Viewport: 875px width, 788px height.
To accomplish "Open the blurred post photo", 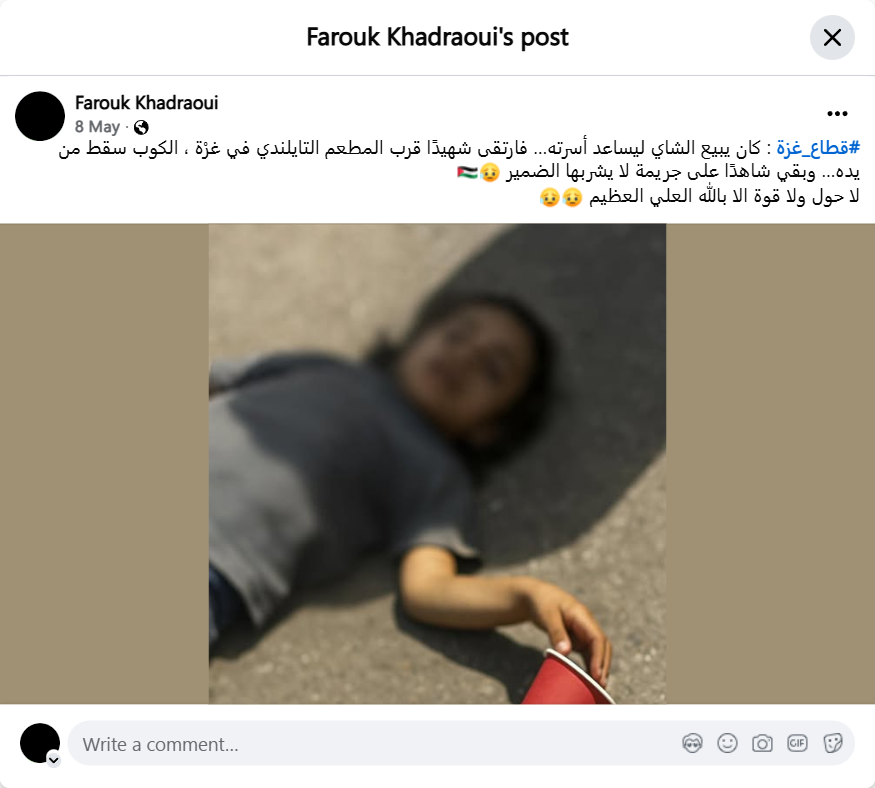I will pos(437,464).
